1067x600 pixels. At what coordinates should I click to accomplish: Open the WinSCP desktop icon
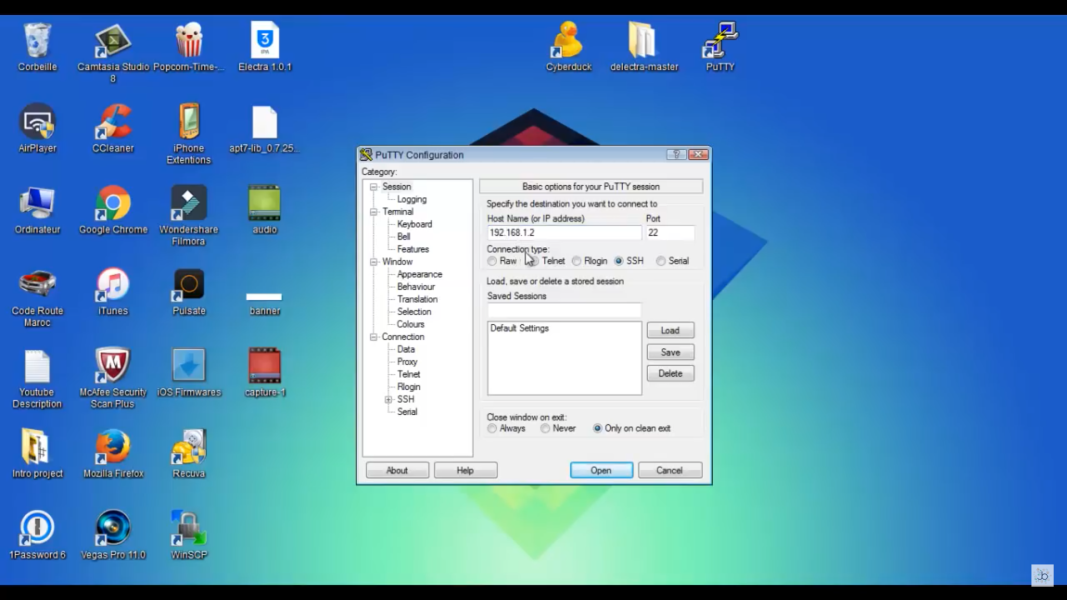click(188, 530)
